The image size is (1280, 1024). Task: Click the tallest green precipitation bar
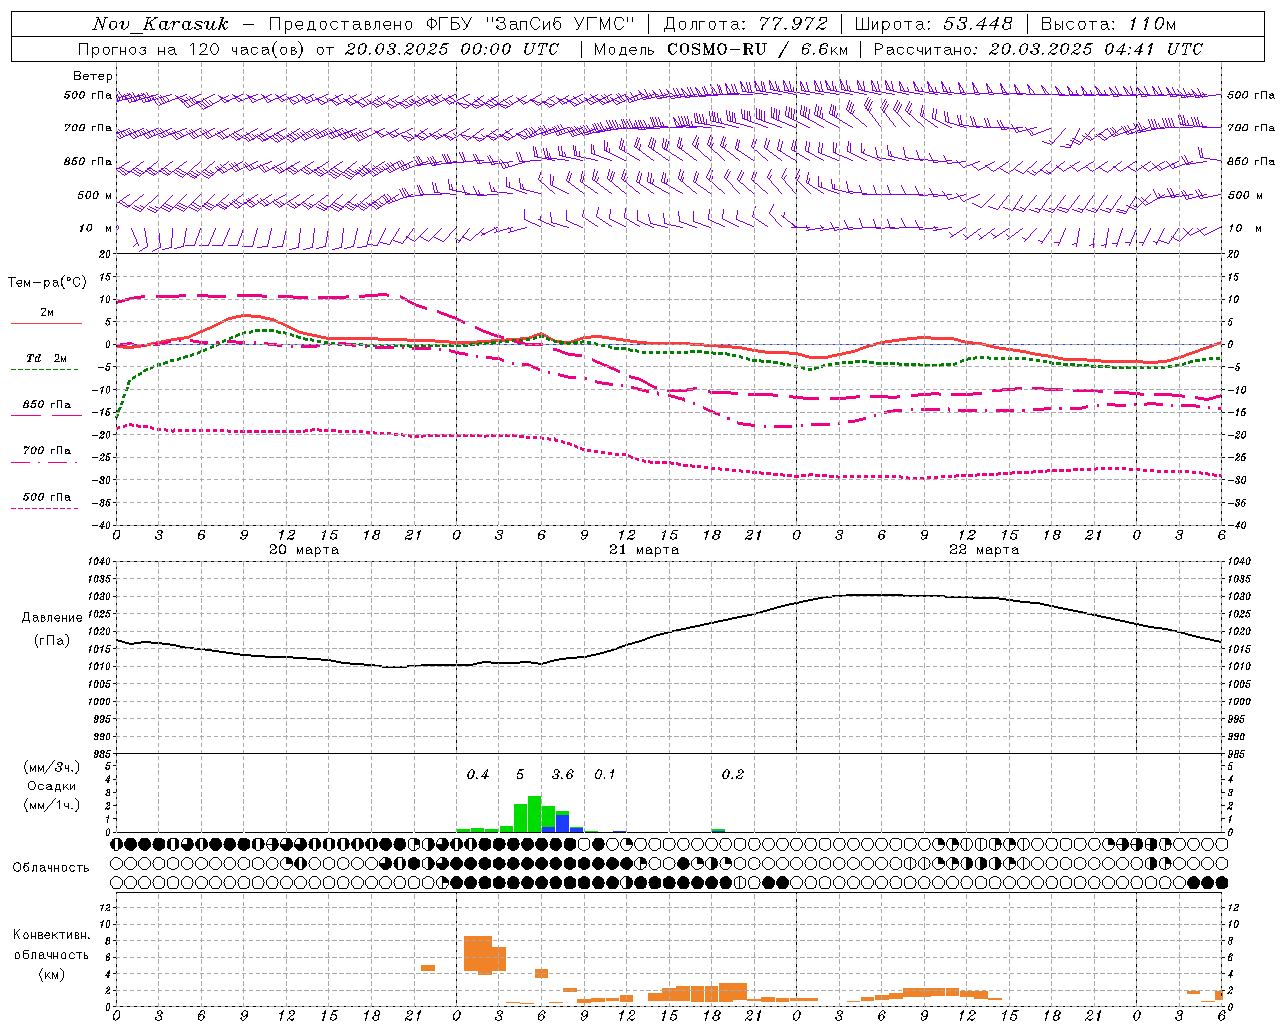(534, 814)
